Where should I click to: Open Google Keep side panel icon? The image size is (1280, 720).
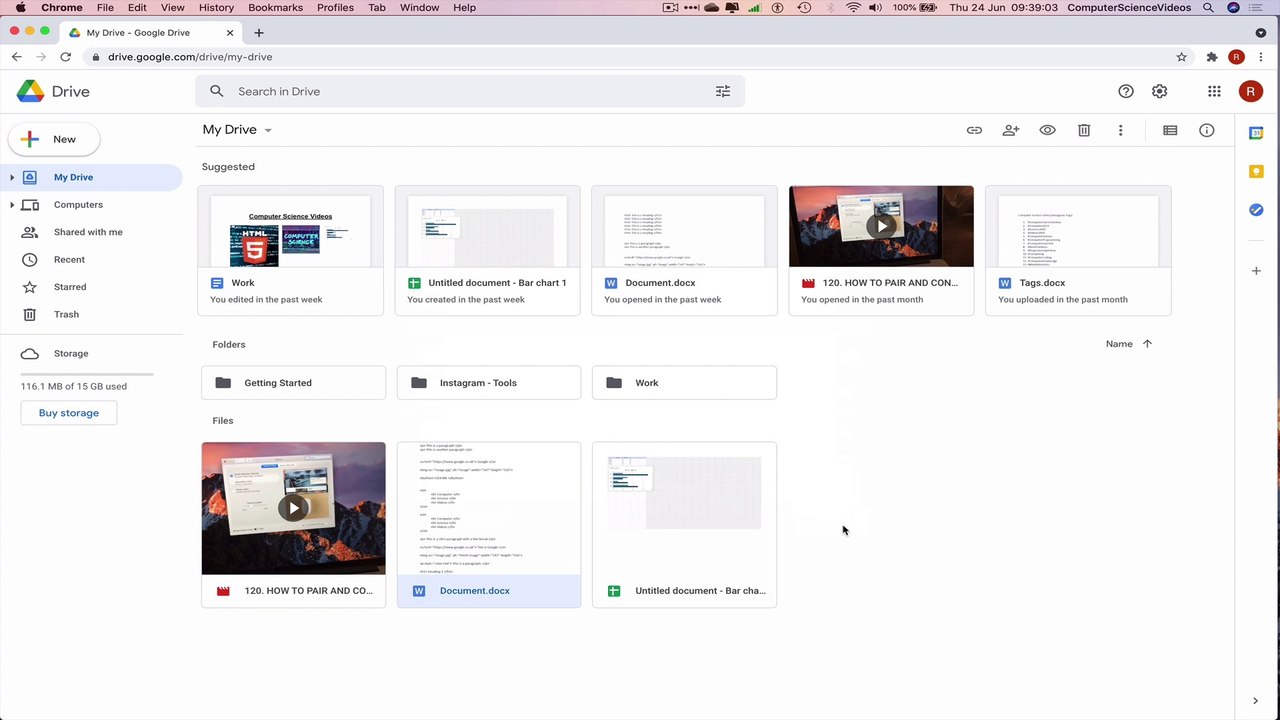pyautogui.click(x=1256, y=171)
